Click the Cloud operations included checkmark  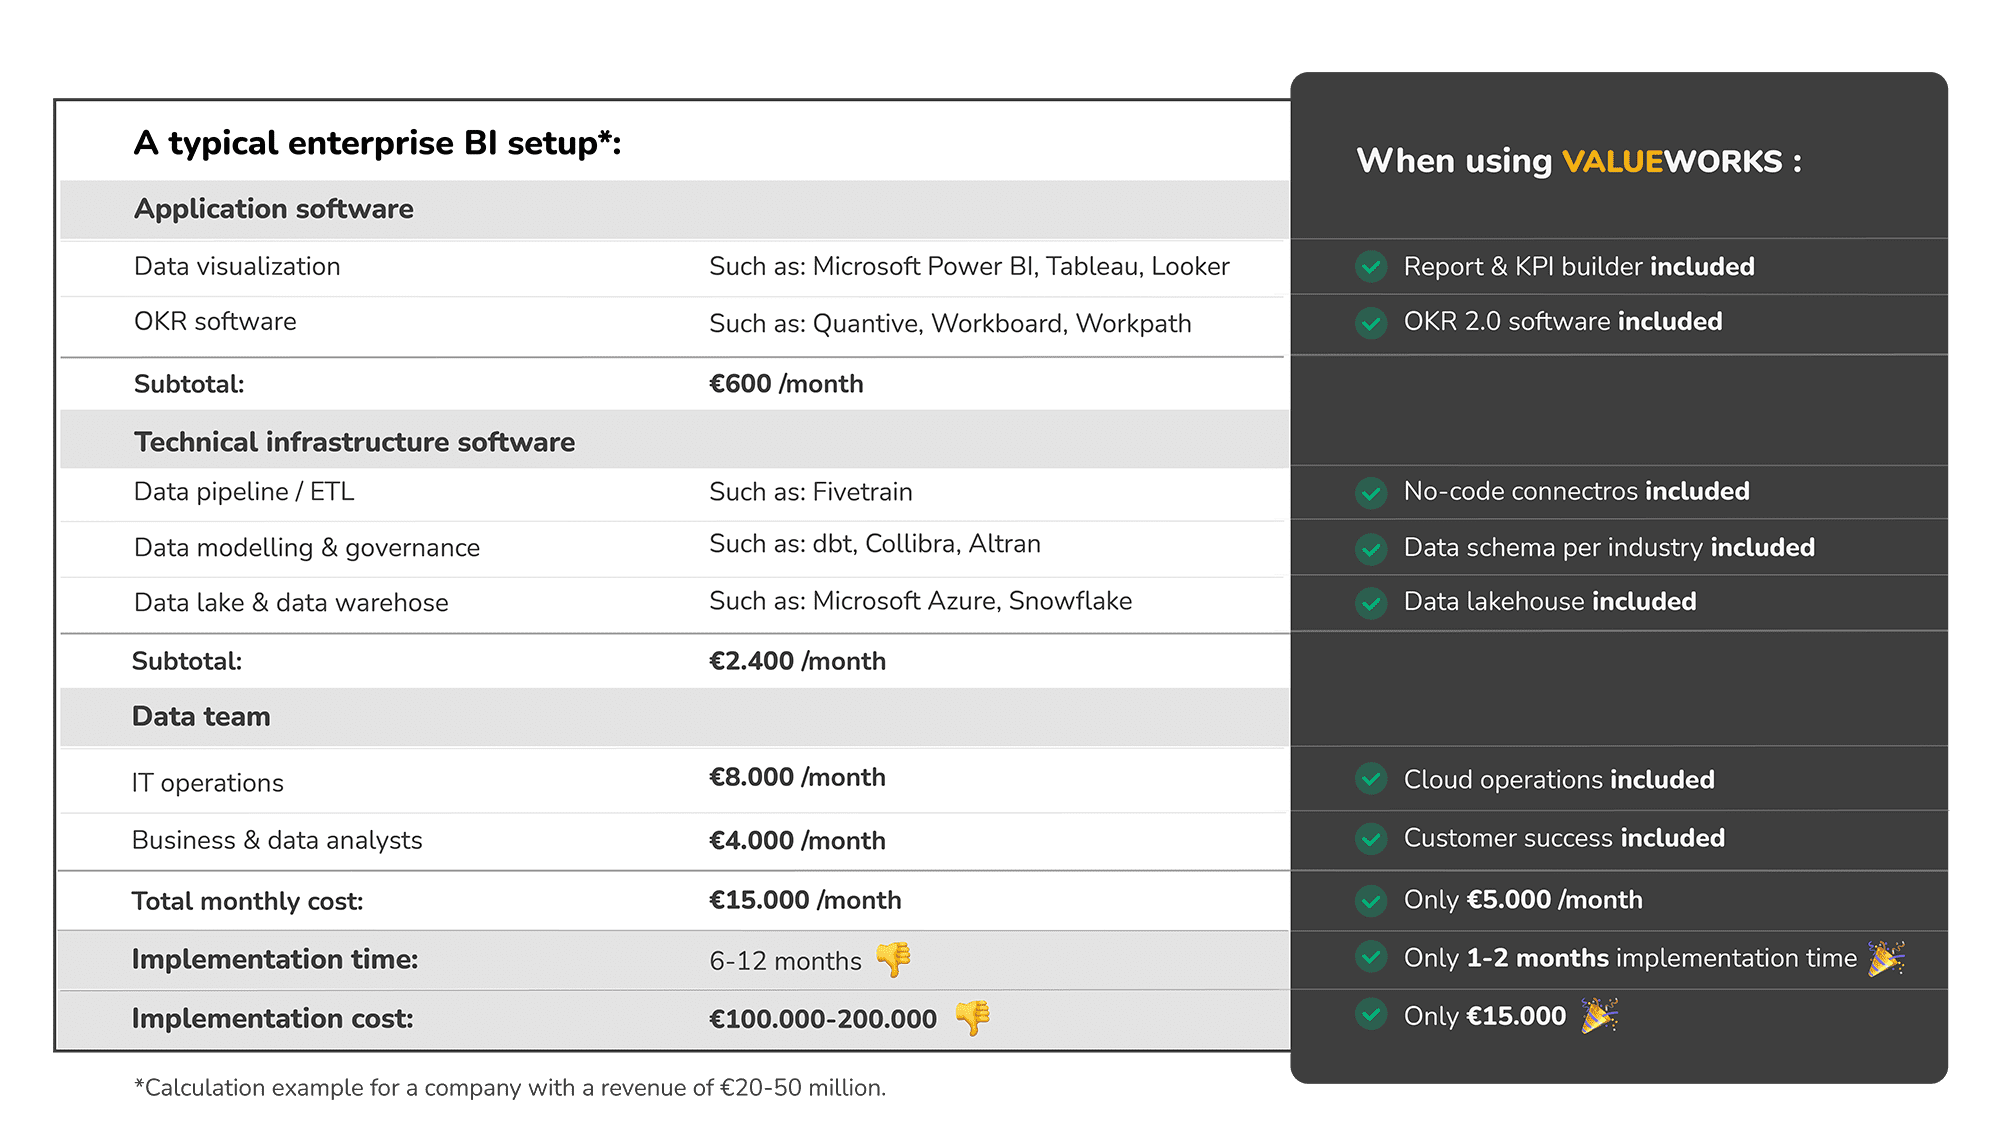tap(1371, 779)
